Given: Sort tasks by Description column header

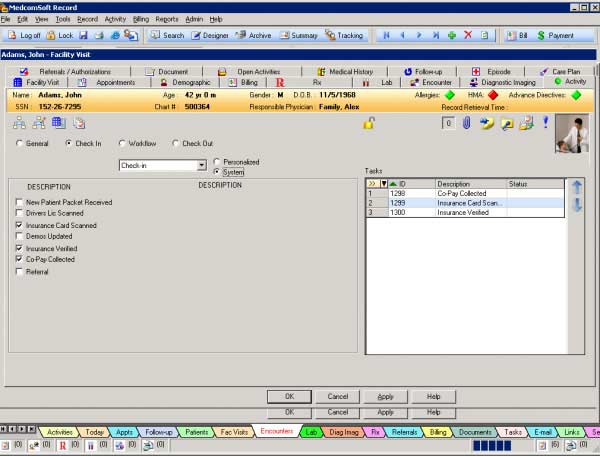Looking at the screenshot, I should 471,184.
